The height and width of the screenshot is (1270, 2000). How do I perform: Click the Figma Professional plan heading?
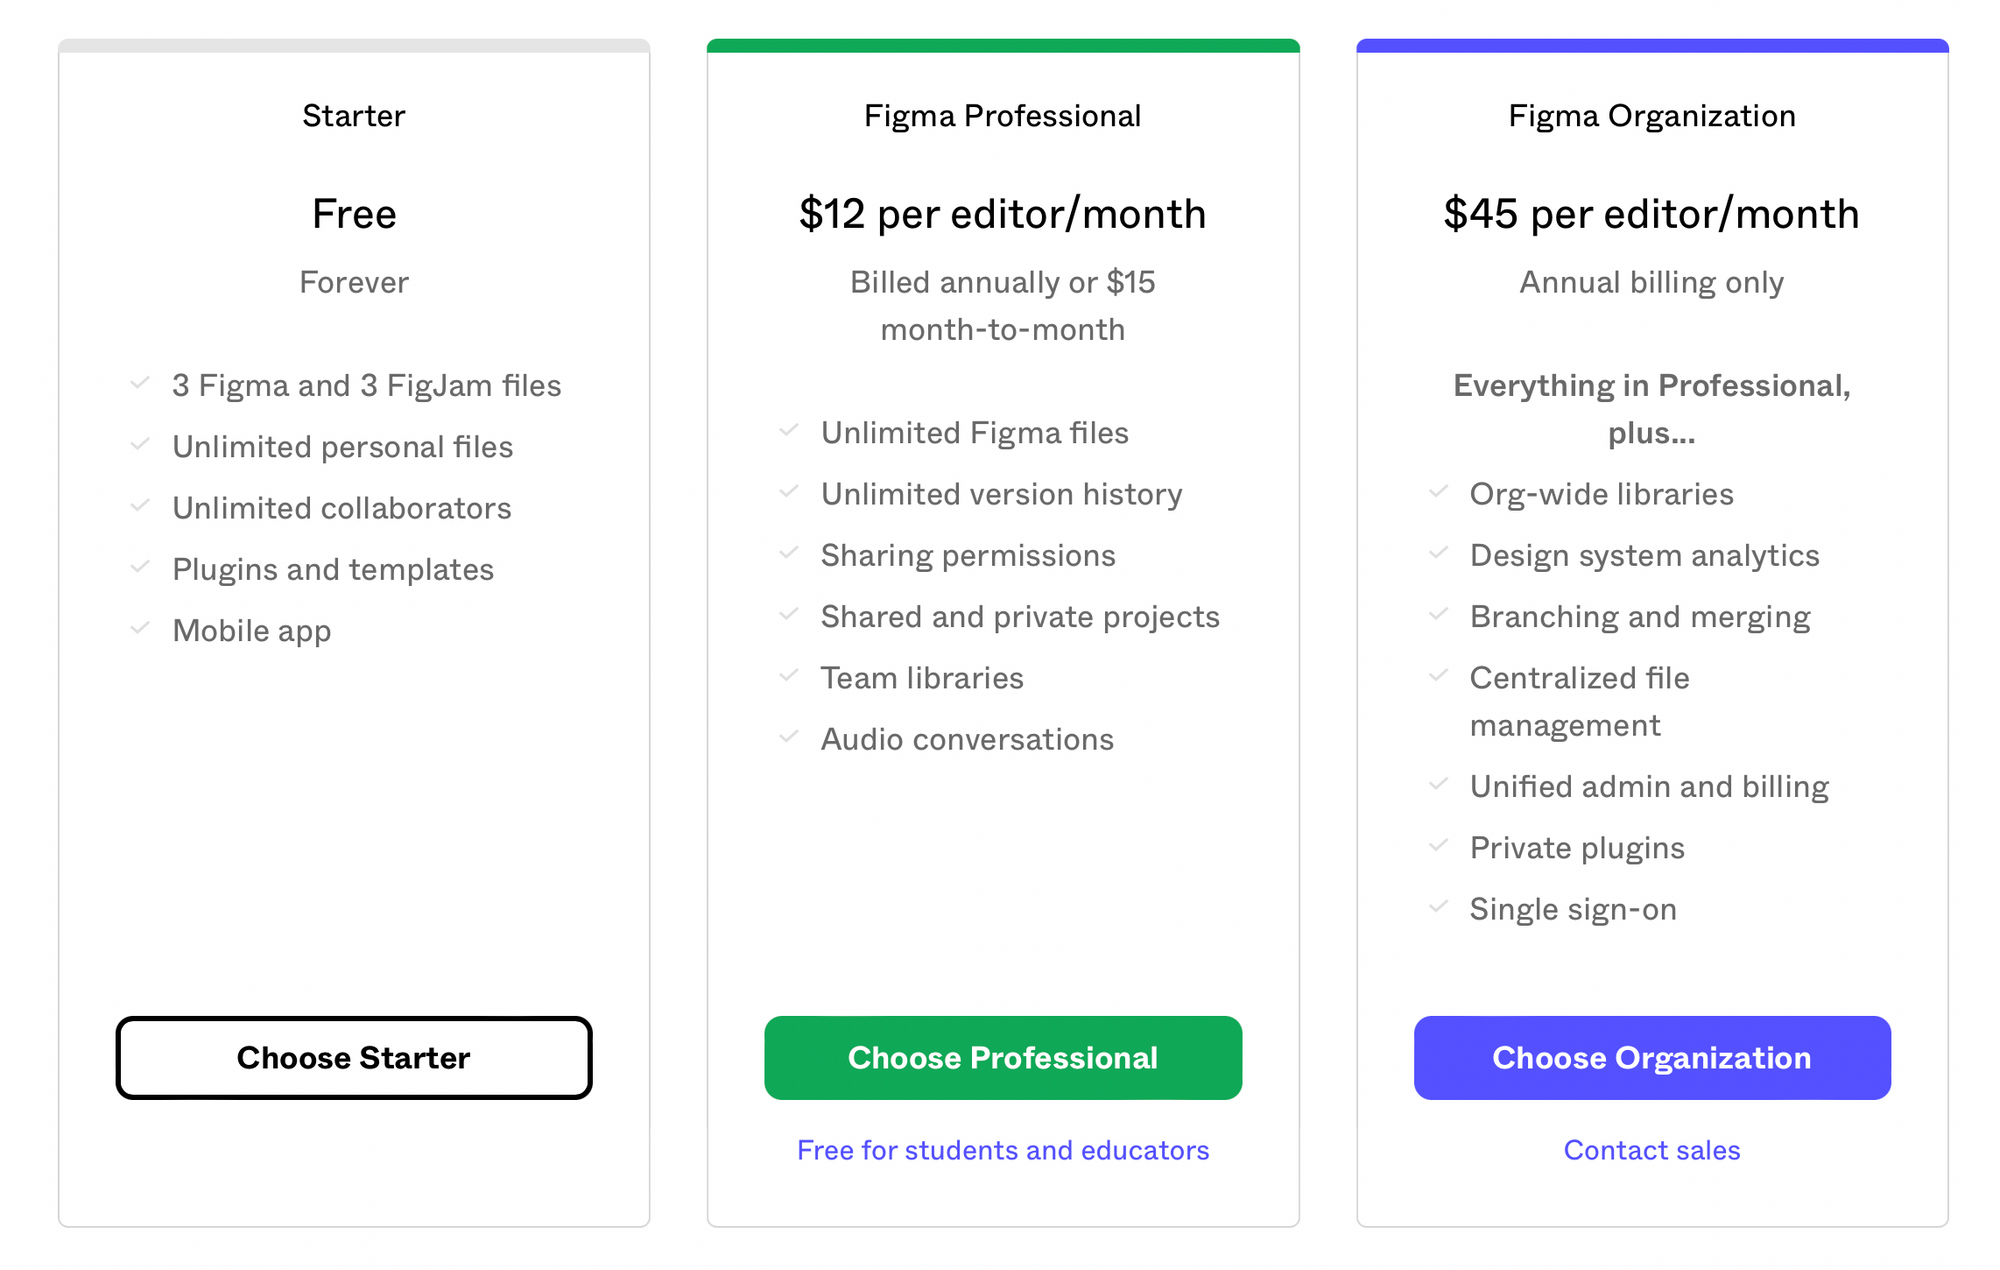[x=1003, y=116]
